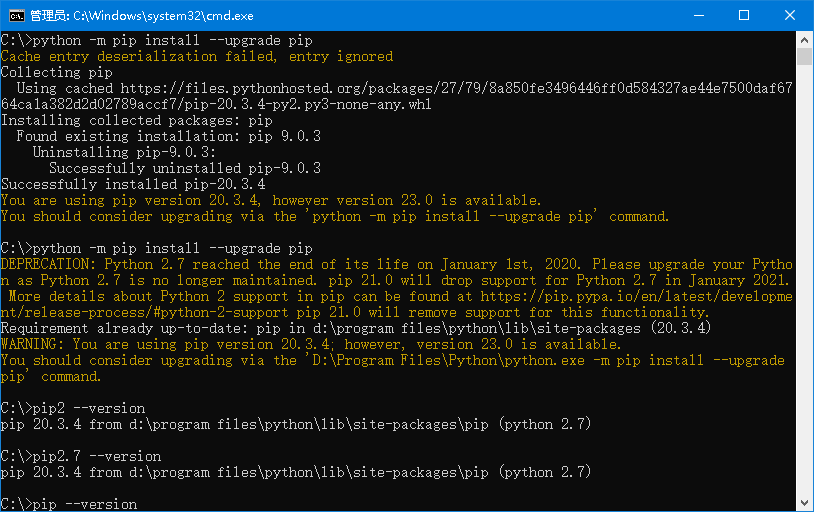Click 'Installing collected packages: pip' line
The height and width of the screenshot is (512, 814).
[137, 120]
